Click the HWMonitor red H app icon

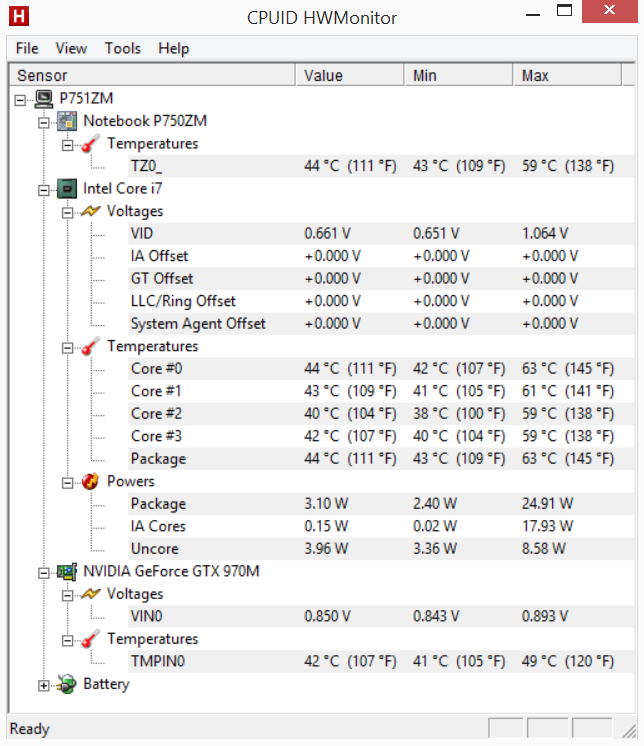pyautogui.click(x=19, y=16)
